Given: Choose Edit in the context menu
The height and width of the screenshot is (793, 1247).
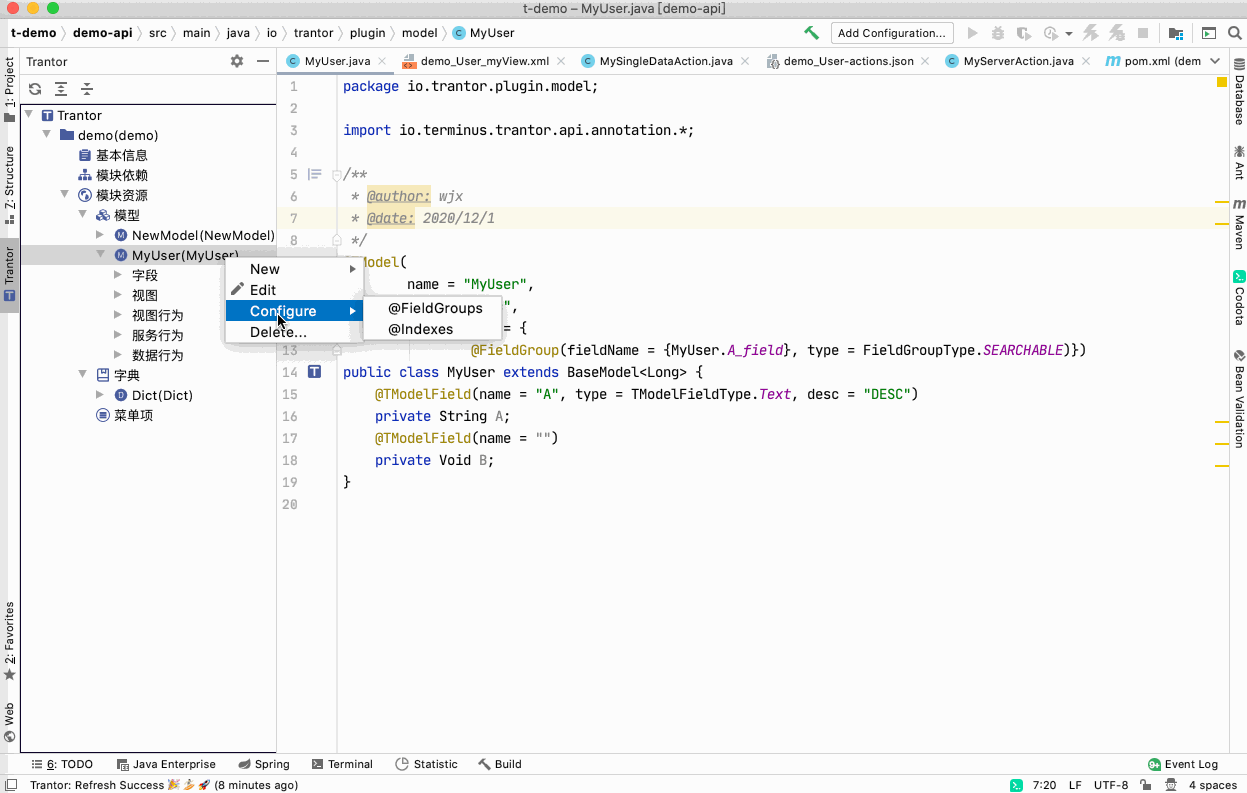Looking at the screenshot, I should click(293, 290).
